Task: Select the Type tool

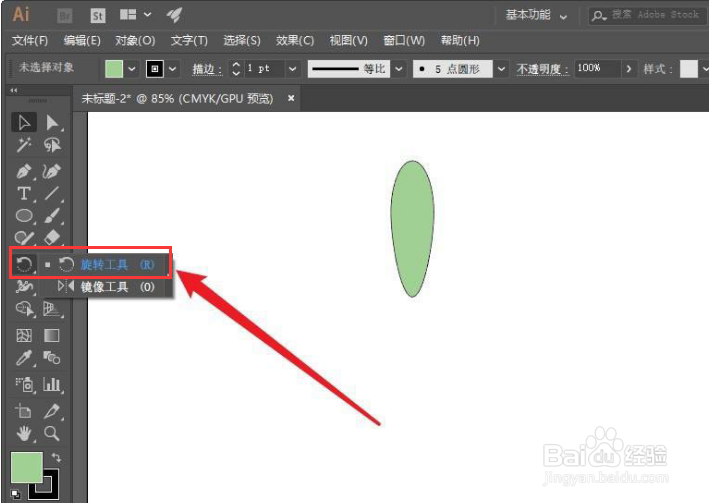Action: (24, 194)
